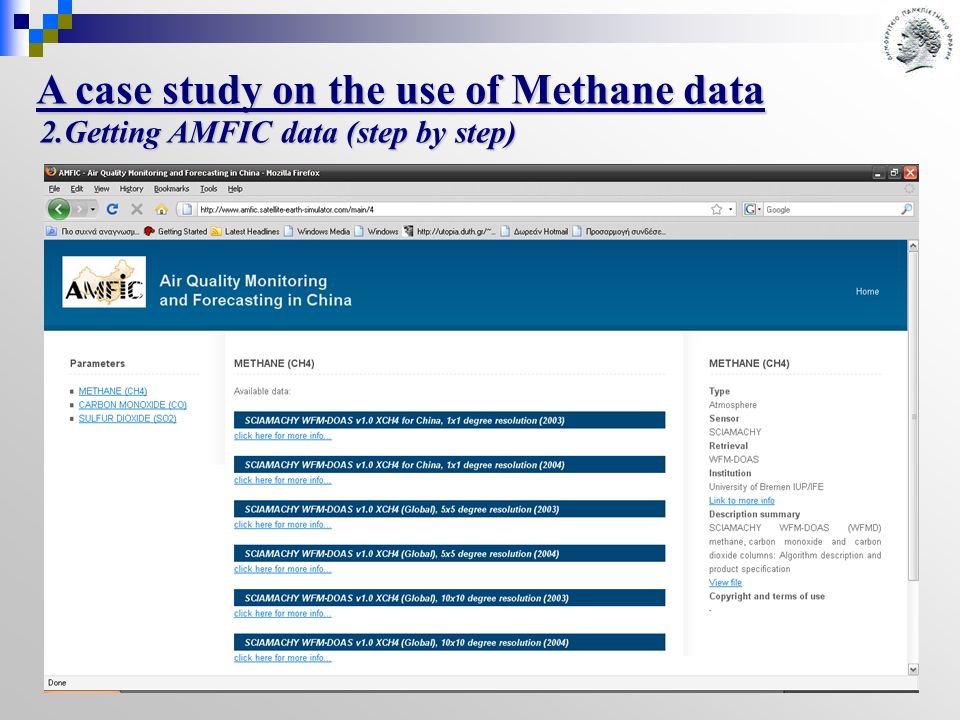Click more info under China 1x1 (2003)
This screenshot has height=720, width=960.
coord(282,436)
